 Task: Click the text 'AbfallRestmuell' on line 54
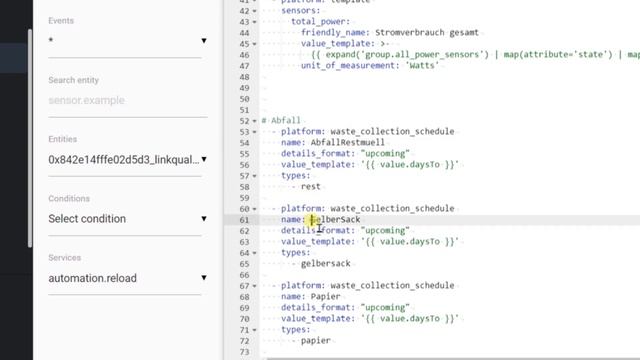(347, 142)
